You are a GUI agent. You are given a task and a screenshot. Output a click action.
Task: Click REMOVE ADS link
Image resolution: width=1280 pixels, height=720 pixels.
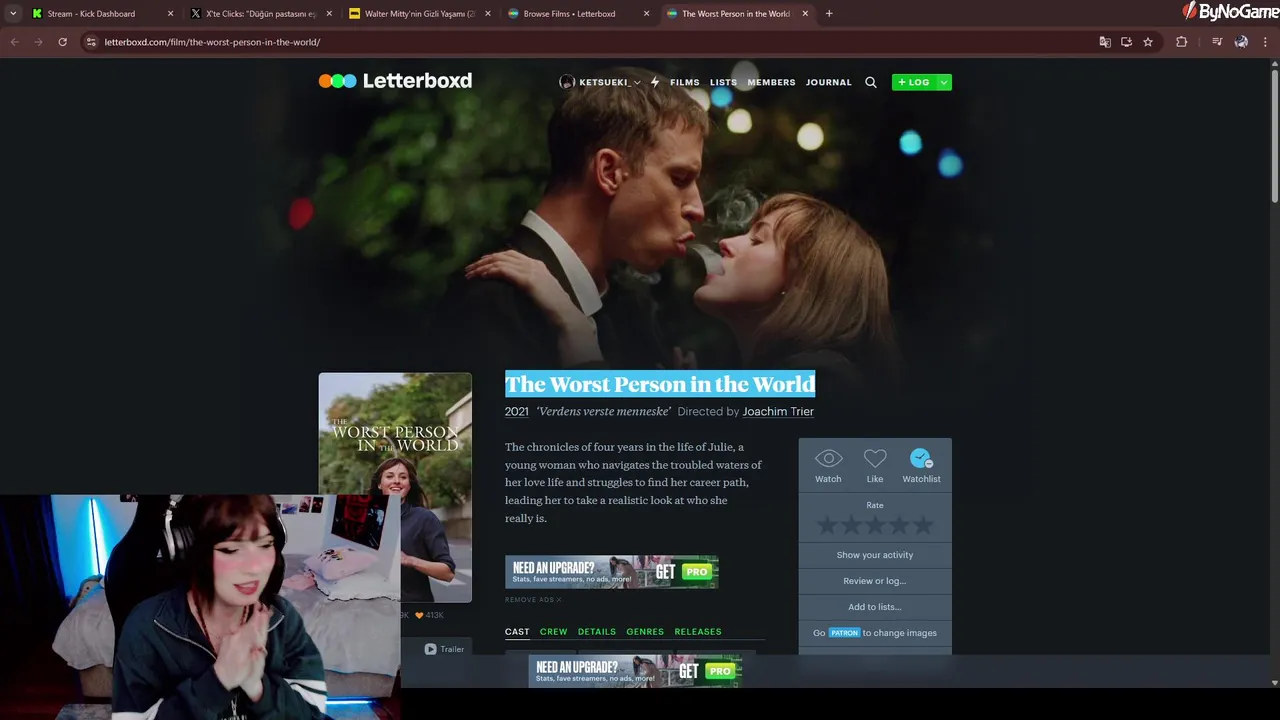(x=533, y=600)
